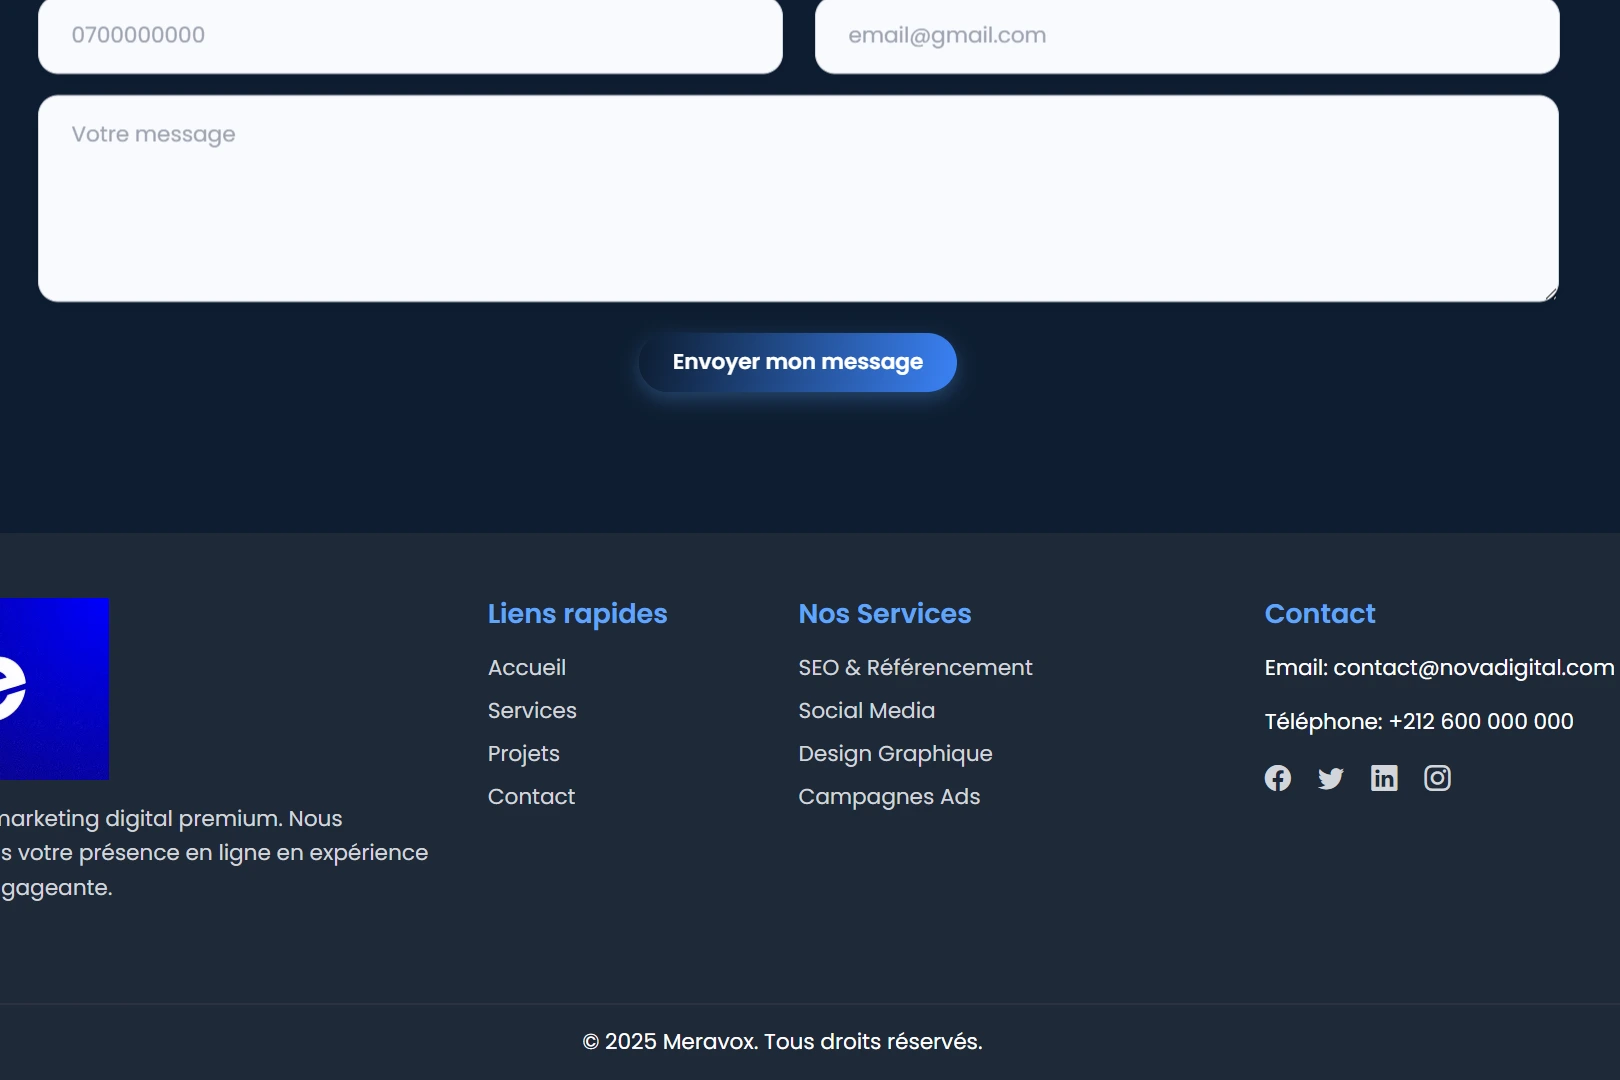
Task: Focus the phone number input field
Action: (410, 36)
